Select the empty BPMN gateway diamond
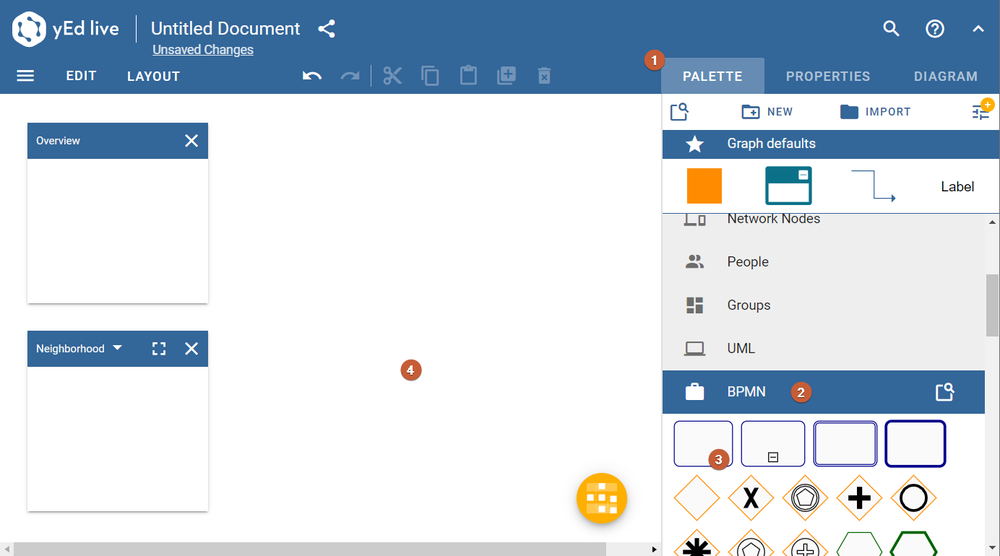1000x556 pixels. coord(696,498)
